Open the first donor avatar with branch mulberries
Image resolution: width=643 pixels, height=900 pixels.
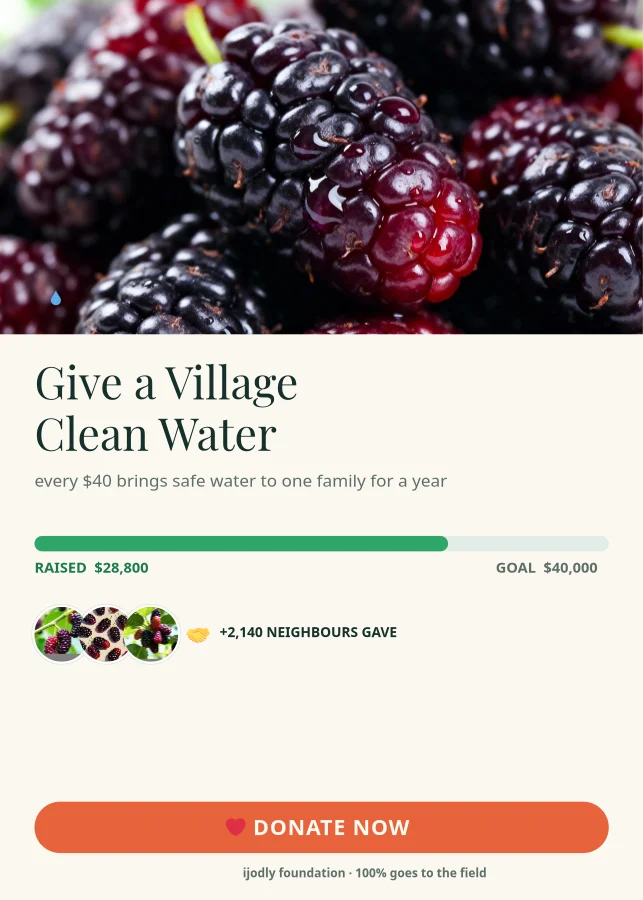click(59, 634)
